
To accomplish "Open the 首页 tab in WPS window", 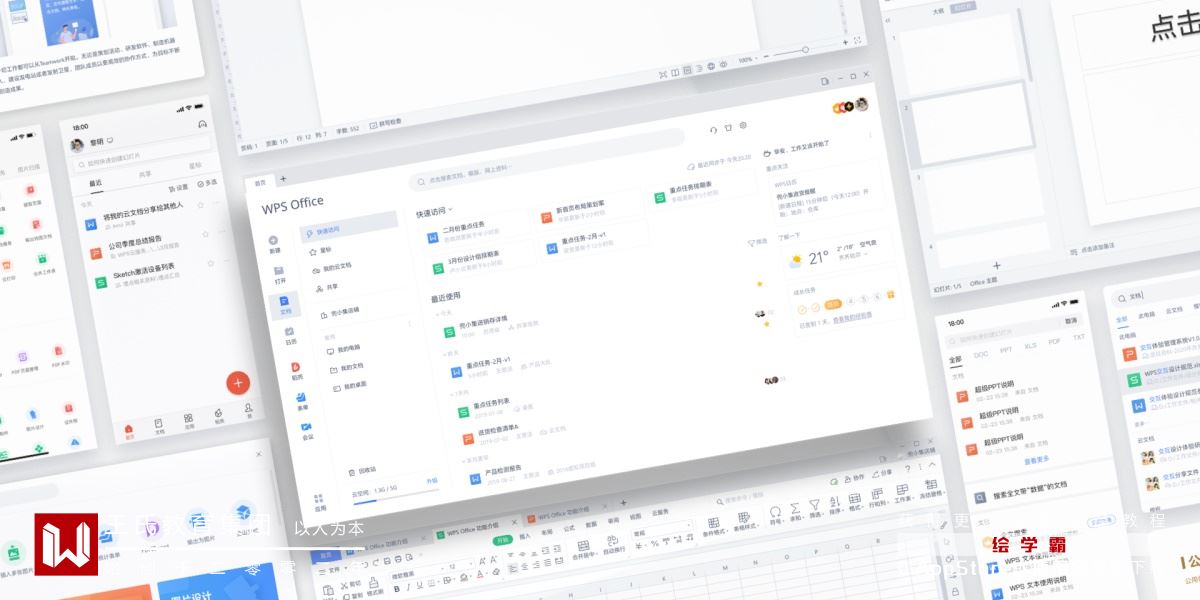I will pyautogui.click(x=260, y=182).
